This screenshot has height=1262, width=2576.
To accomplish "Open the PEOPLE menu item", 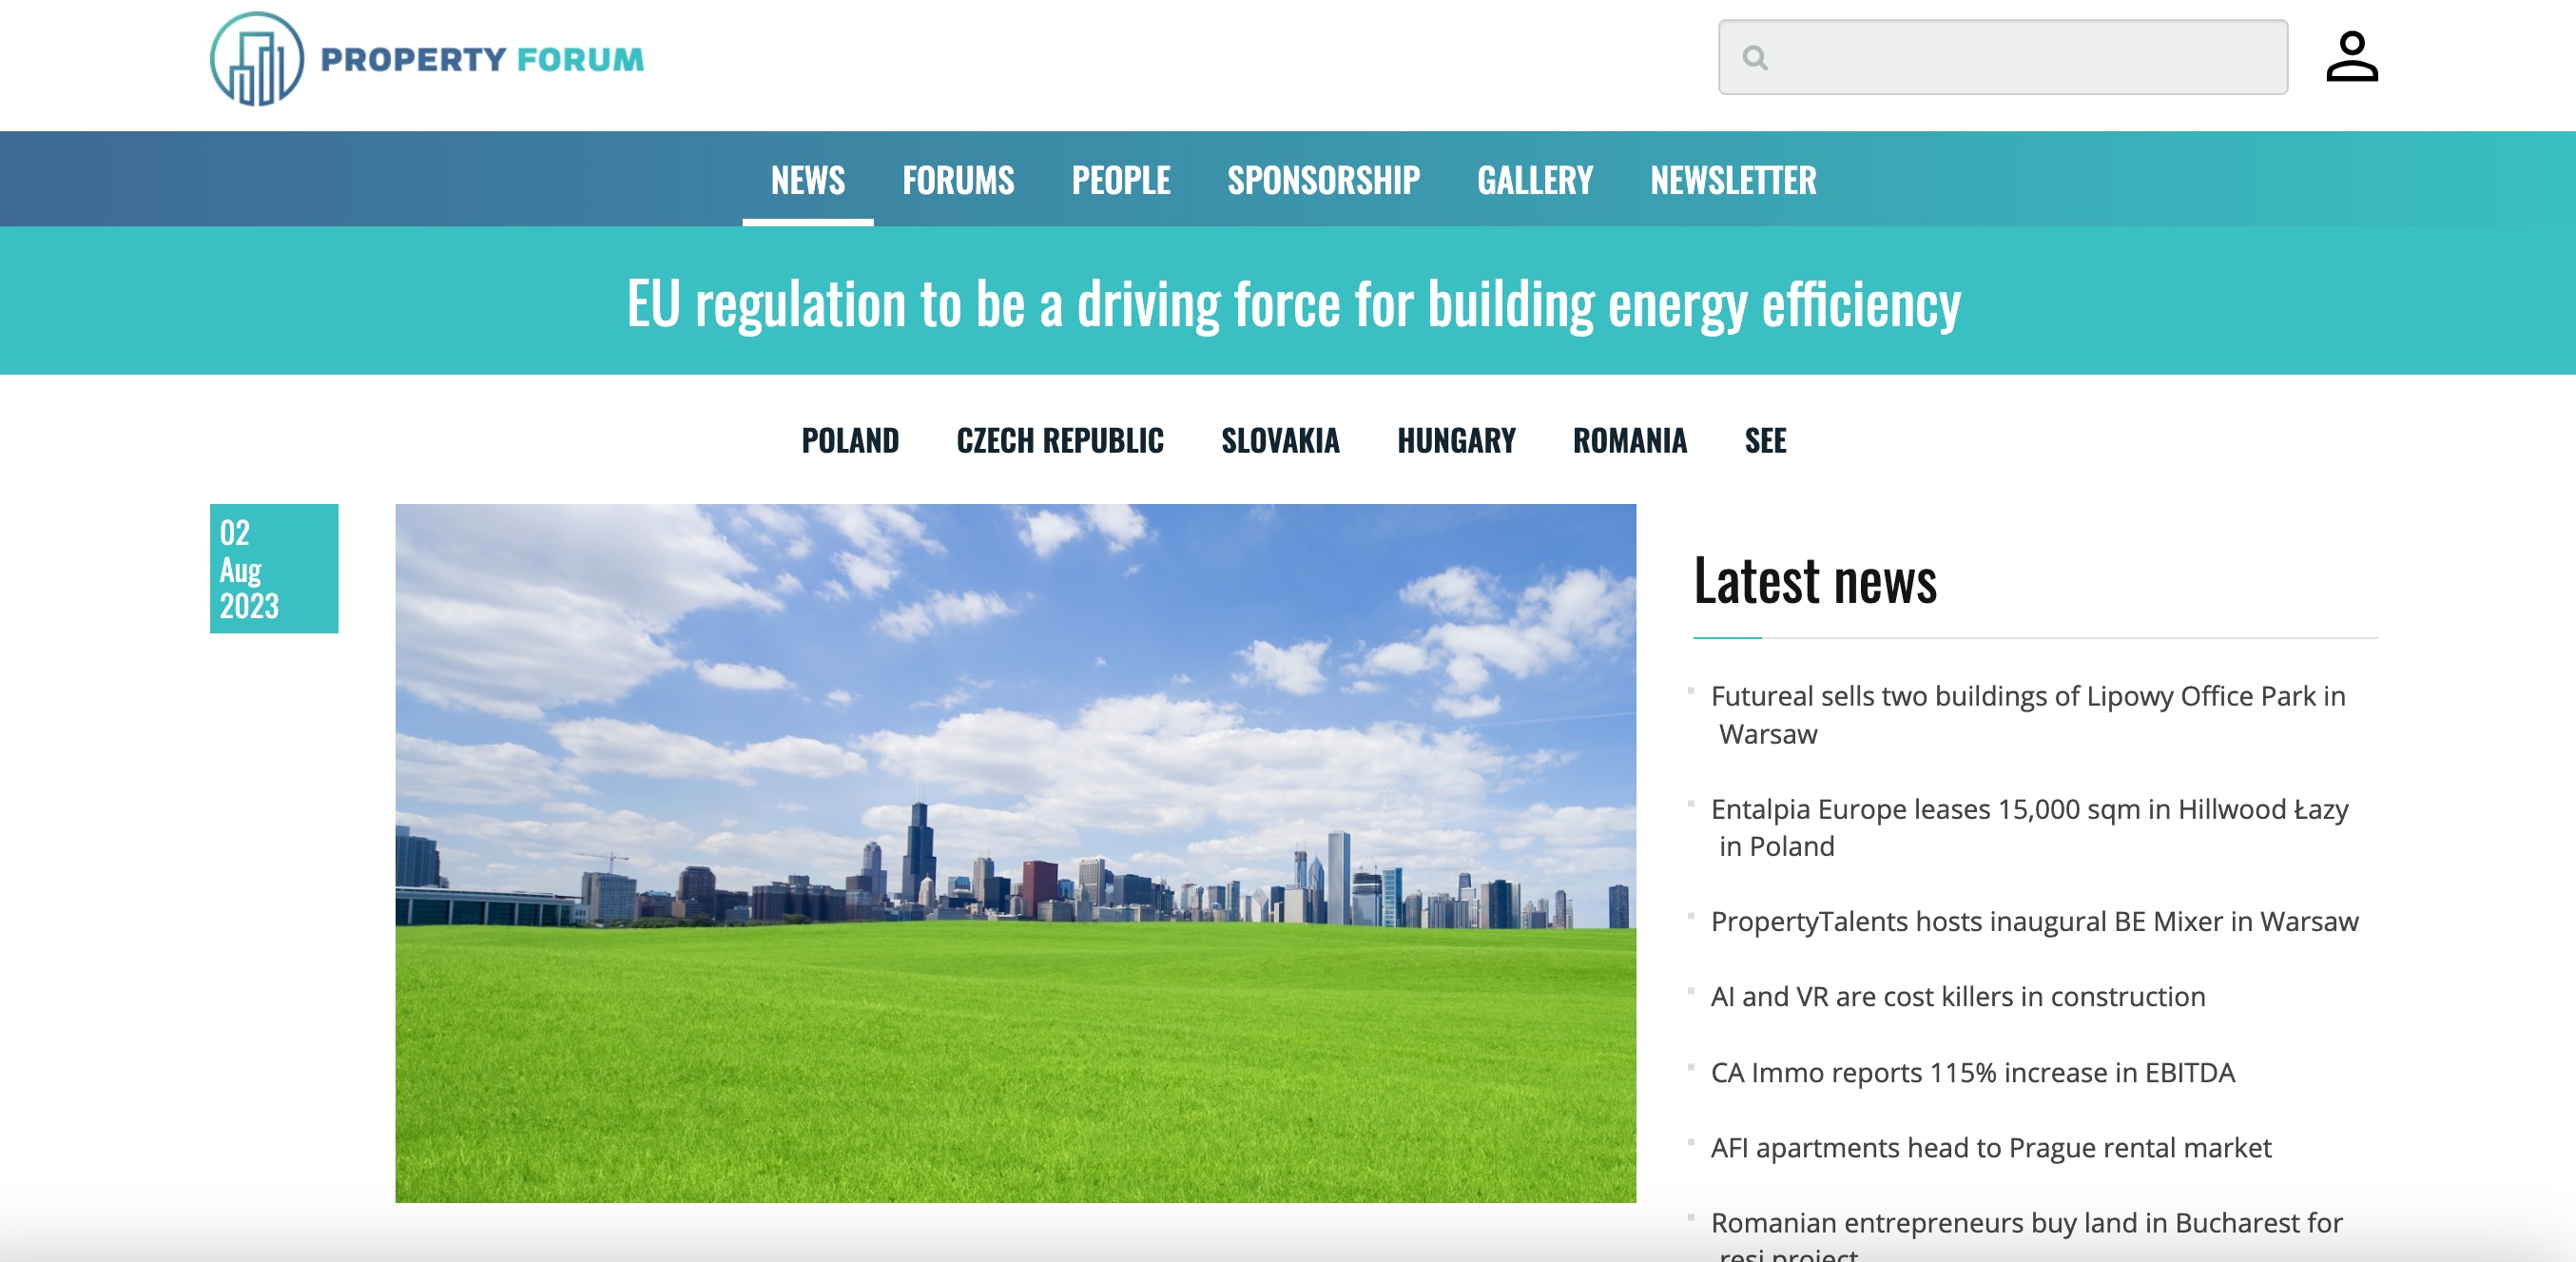I will coord(1120,180).
